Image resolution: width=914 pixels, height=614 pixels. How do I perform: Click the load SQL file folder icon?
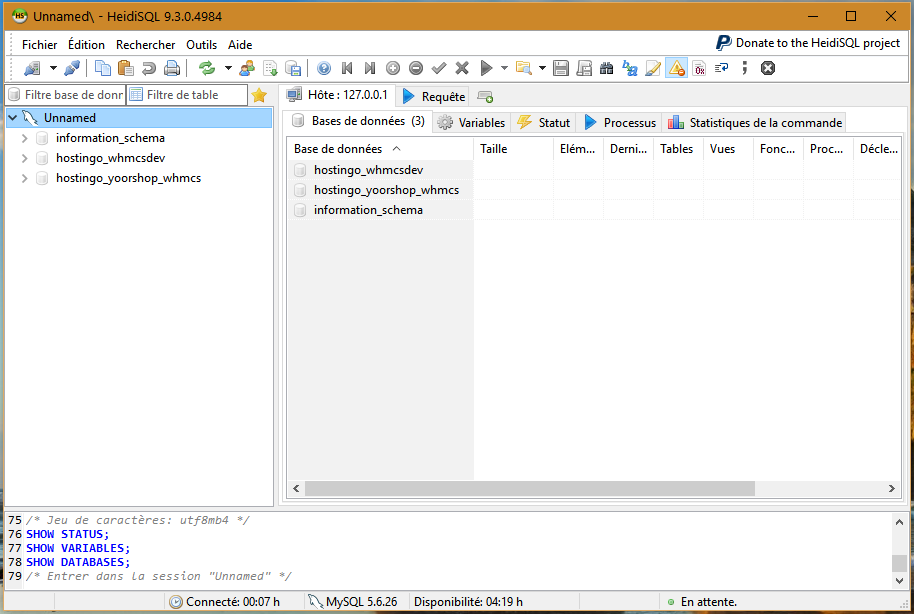(x=523, y=68)
